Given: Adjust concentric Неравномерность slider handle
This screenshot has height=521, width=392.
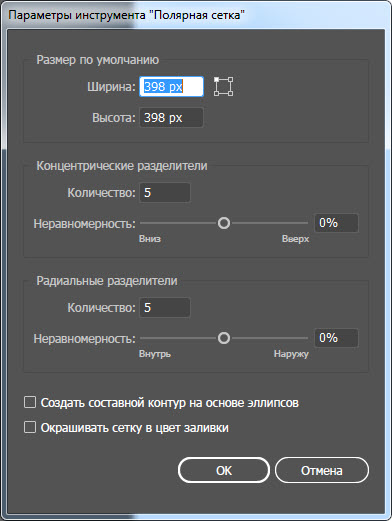Looking at the screenshot, I should (x=224, y=223).
